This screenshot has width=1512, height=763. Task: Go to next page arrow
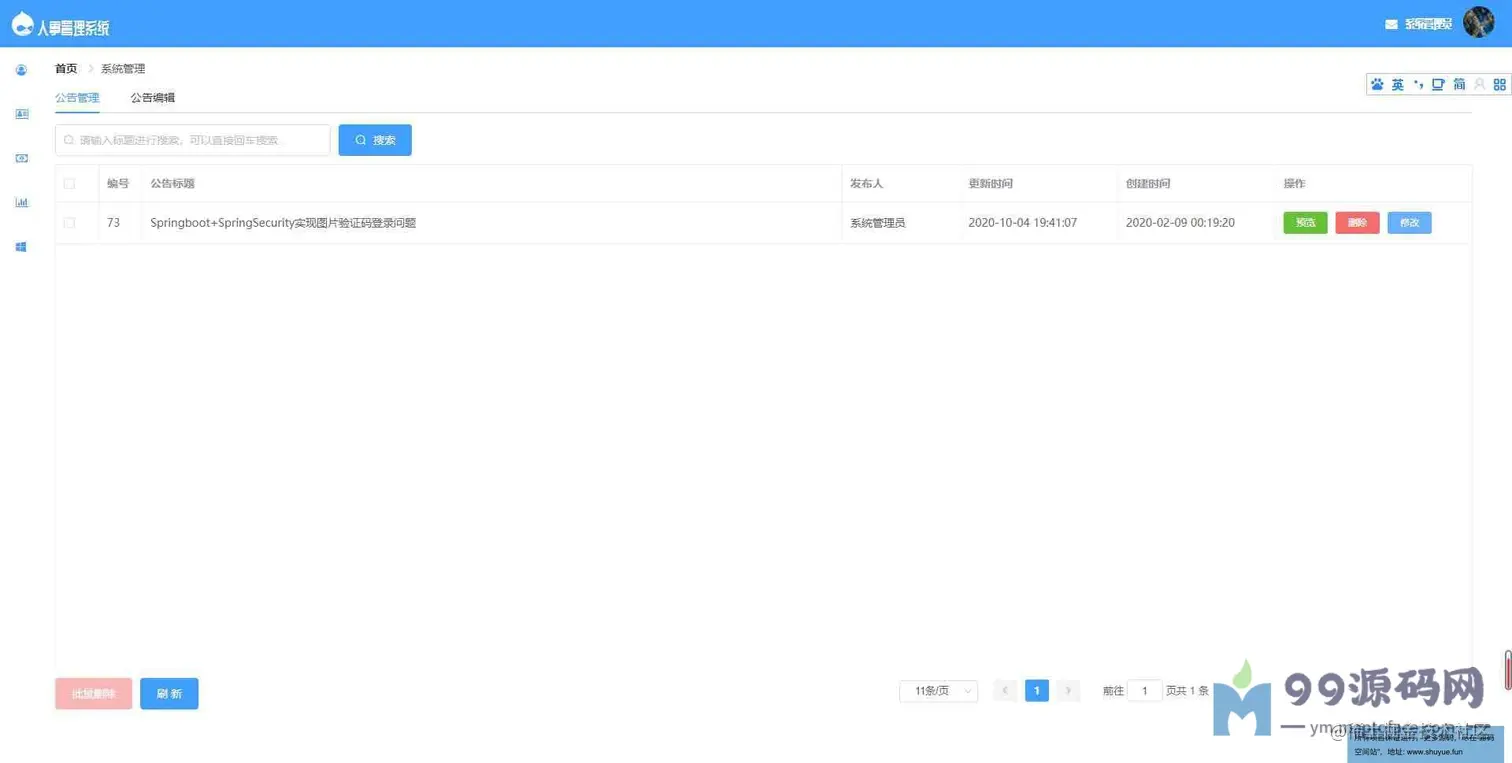[1068, 691]
